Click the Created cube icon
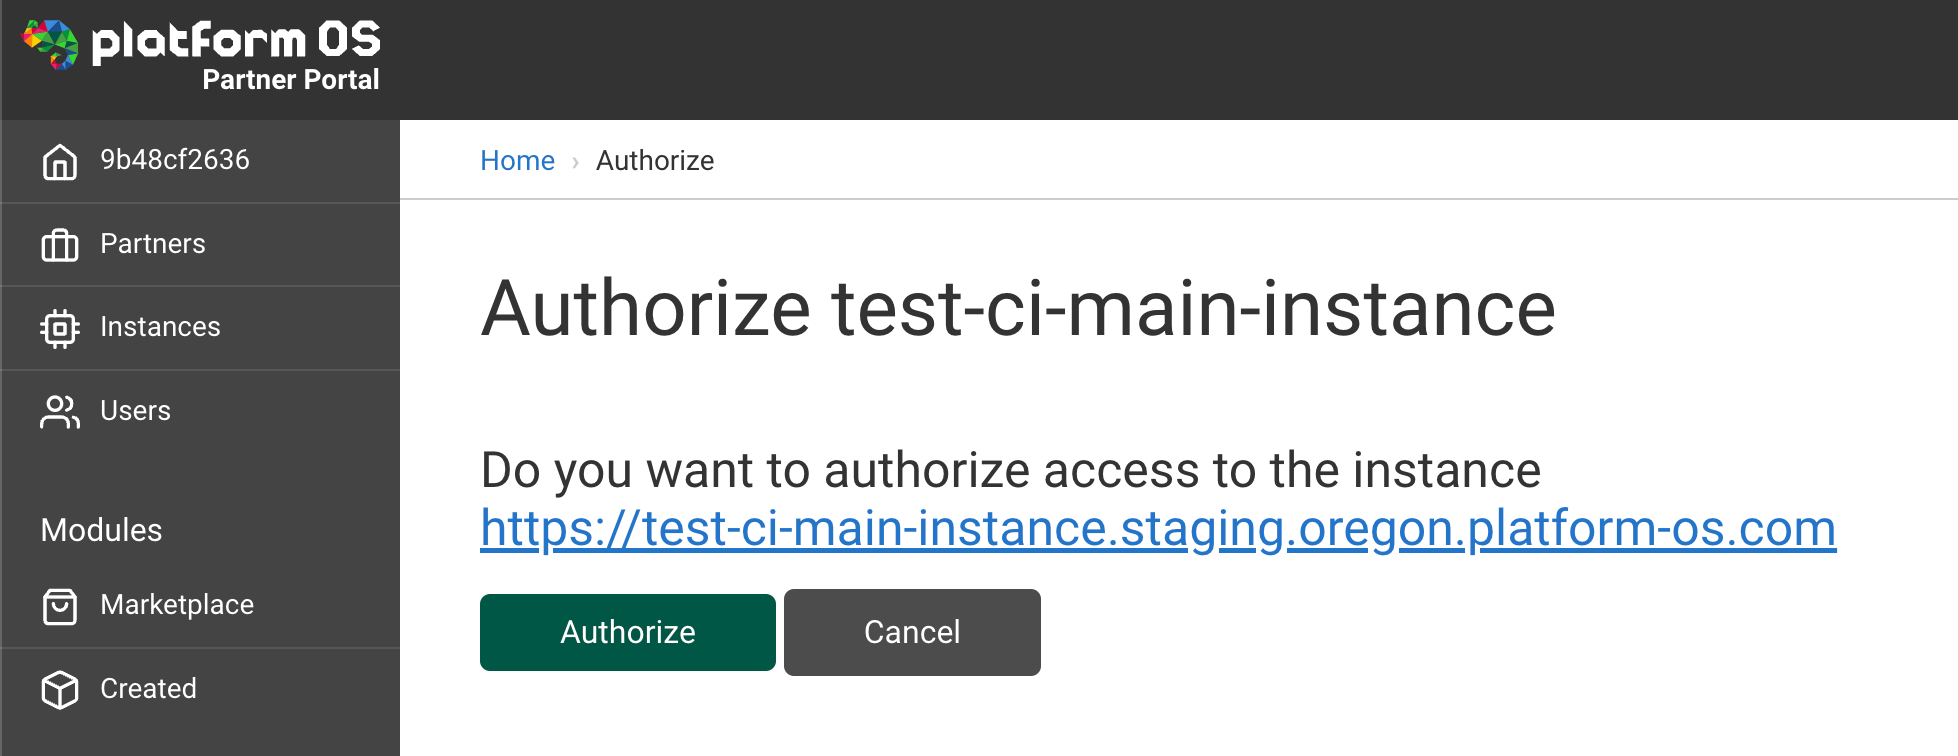The image size is (1958, 756). (x=60, y=689)
